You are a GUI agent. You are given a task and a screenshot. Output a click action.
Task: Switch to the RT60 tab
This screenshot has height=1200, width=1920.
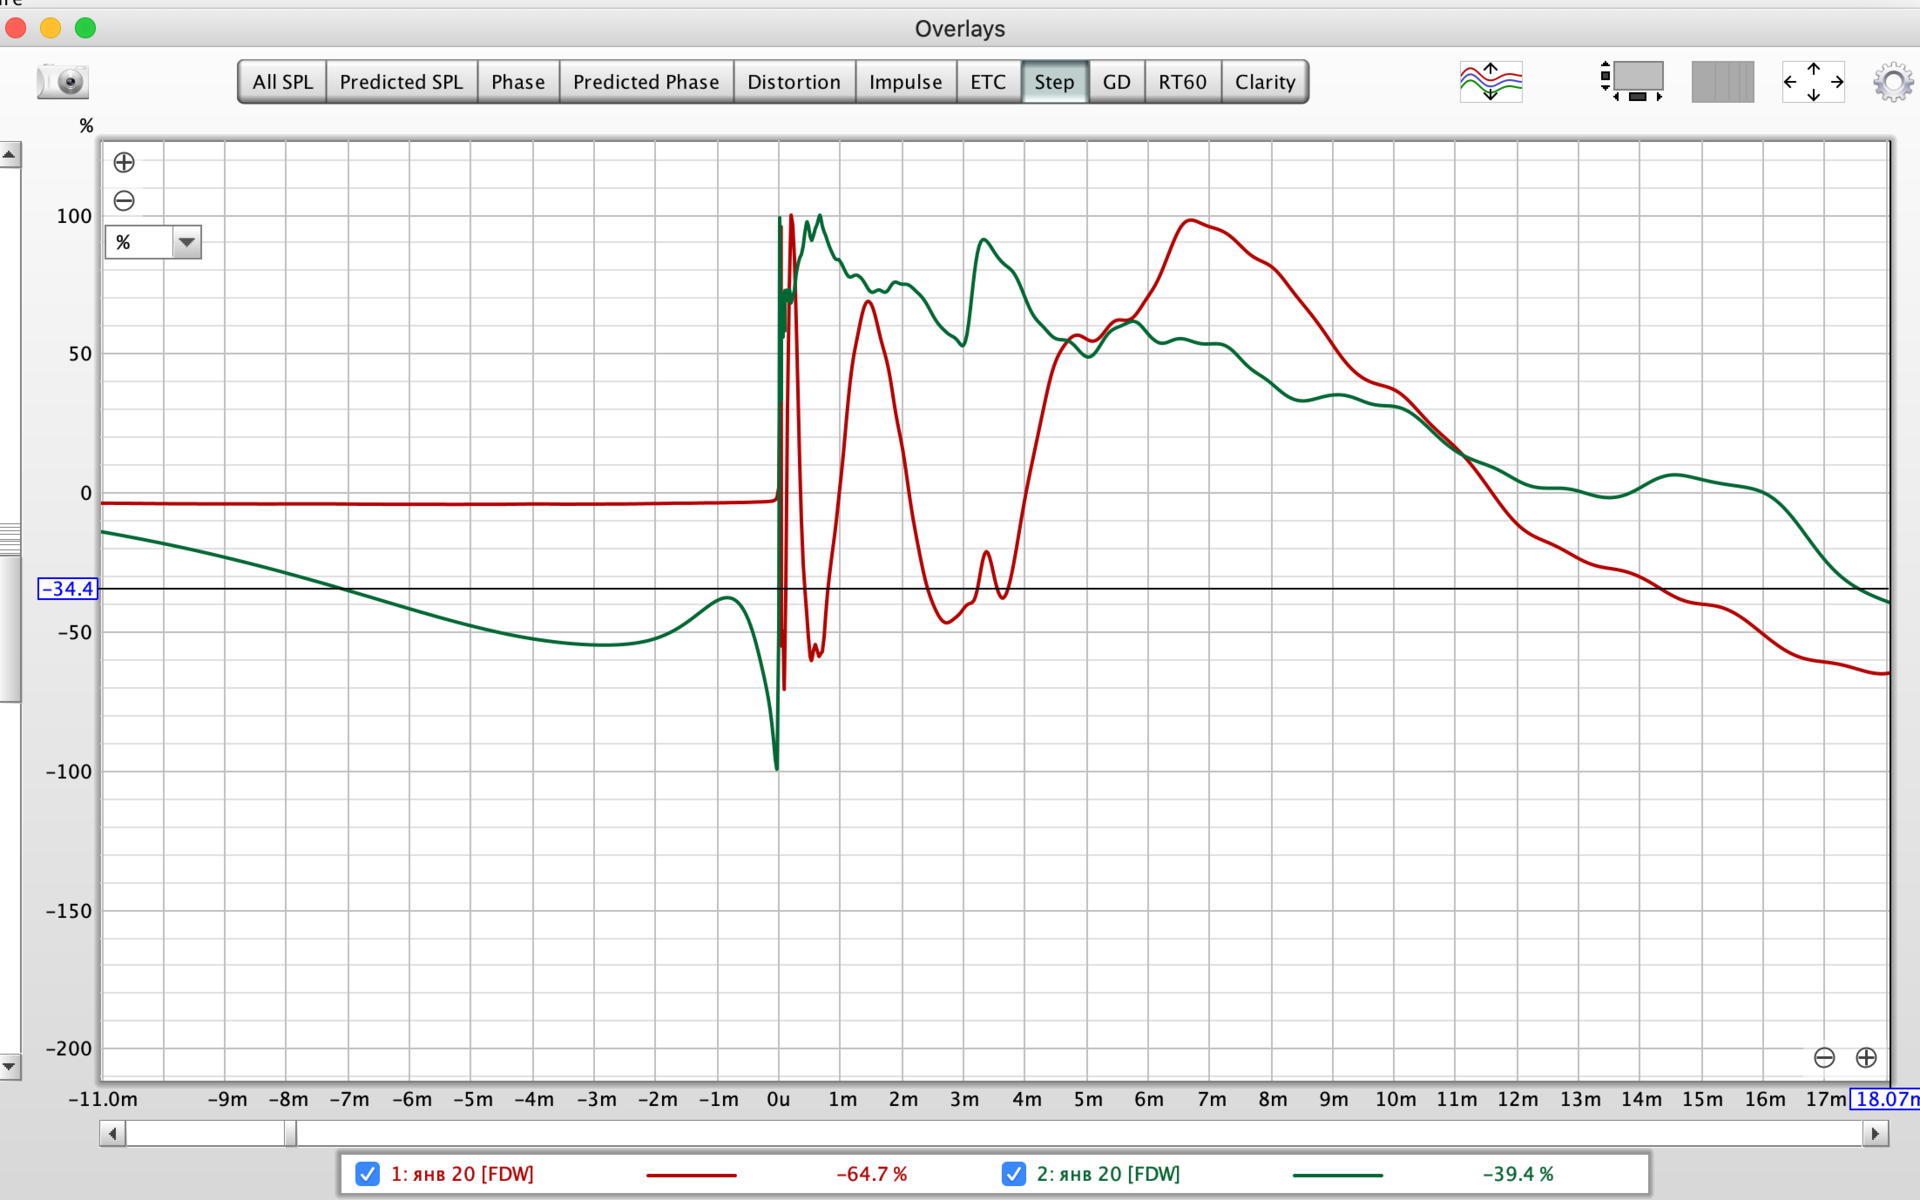point(1182,82)
